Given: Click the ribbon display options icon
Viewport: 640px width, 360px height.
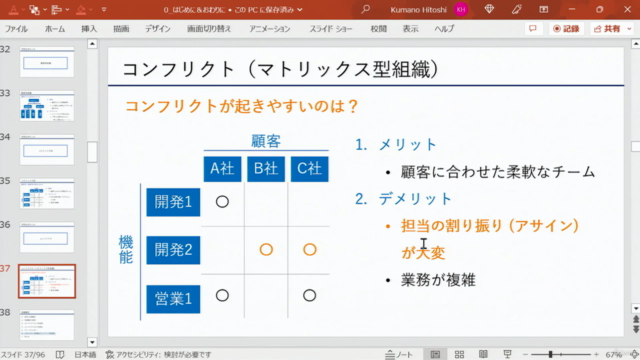Looking at the screenshot, I should [543, 9].
